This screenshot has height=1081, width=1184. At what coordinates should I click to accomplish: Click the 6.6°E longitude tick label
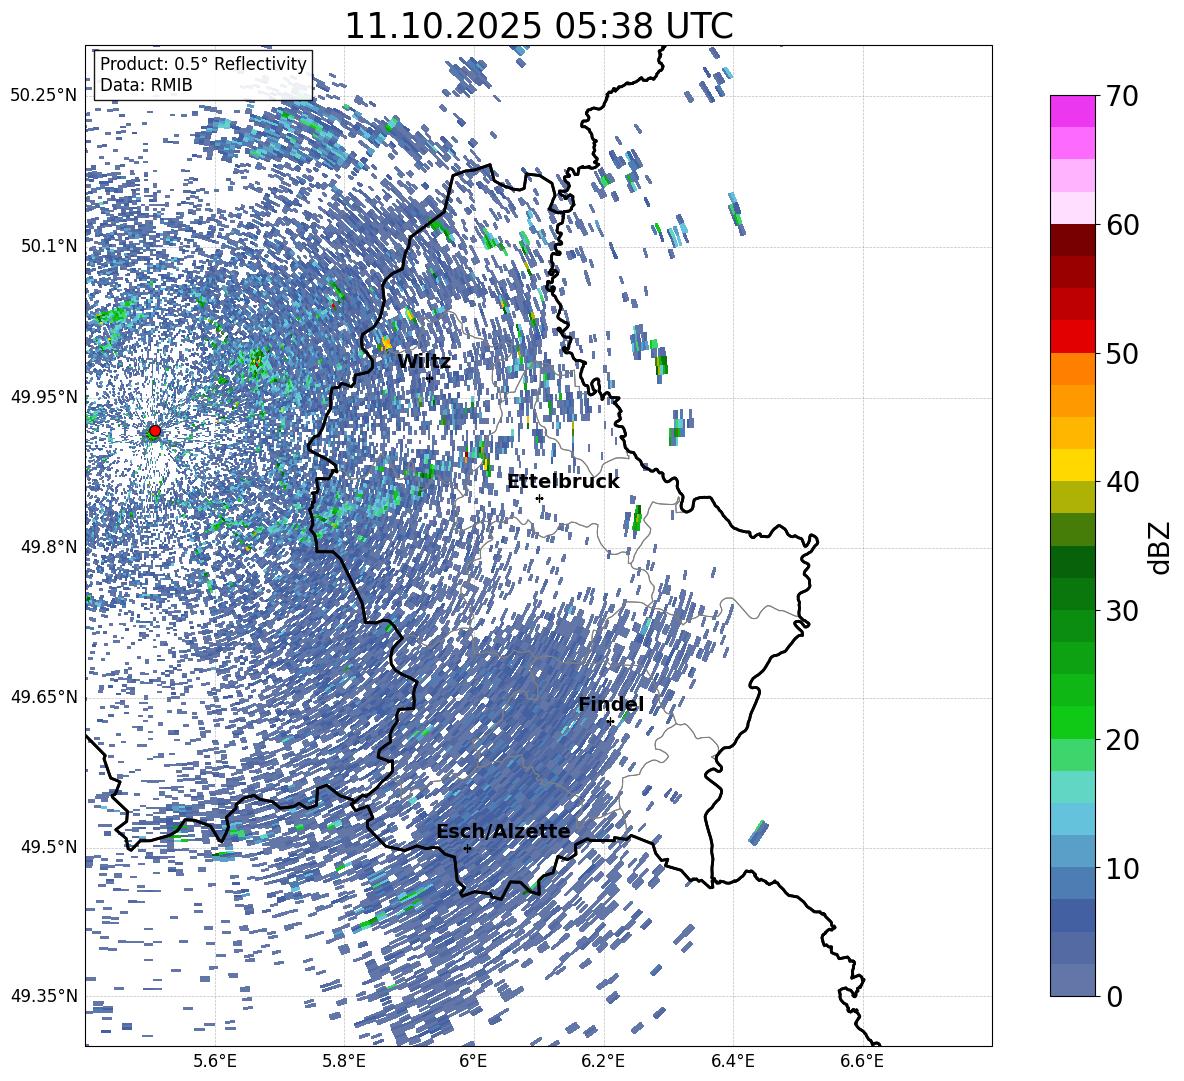pyautogui.click(x=862, y=1062)
